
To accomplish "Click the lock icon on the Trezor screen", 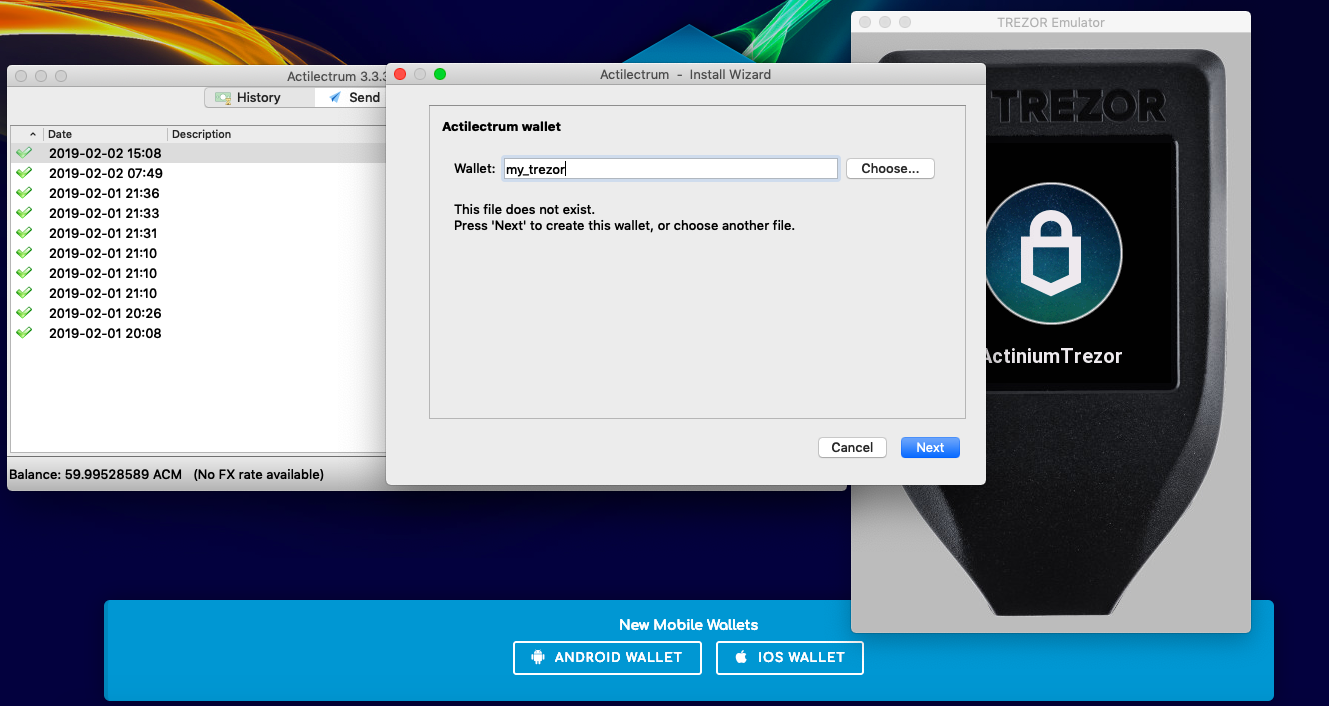I will 1053,253.
